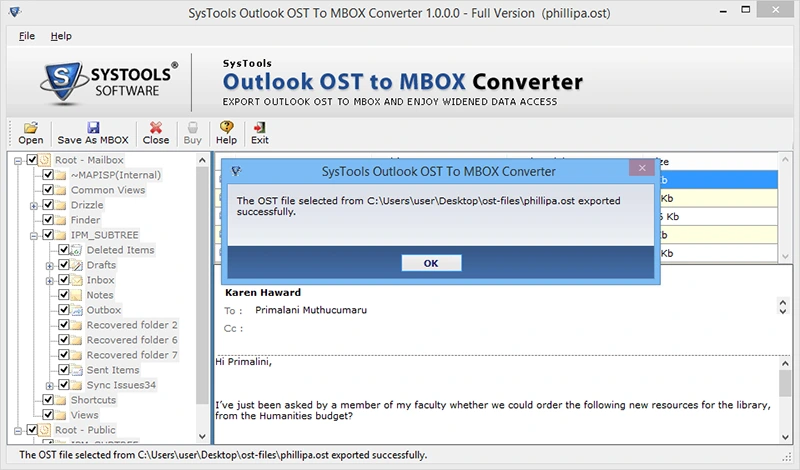Toggle the IPM_SUBTREE checkbox
The image size is (800, 470).
click(48, 235)
